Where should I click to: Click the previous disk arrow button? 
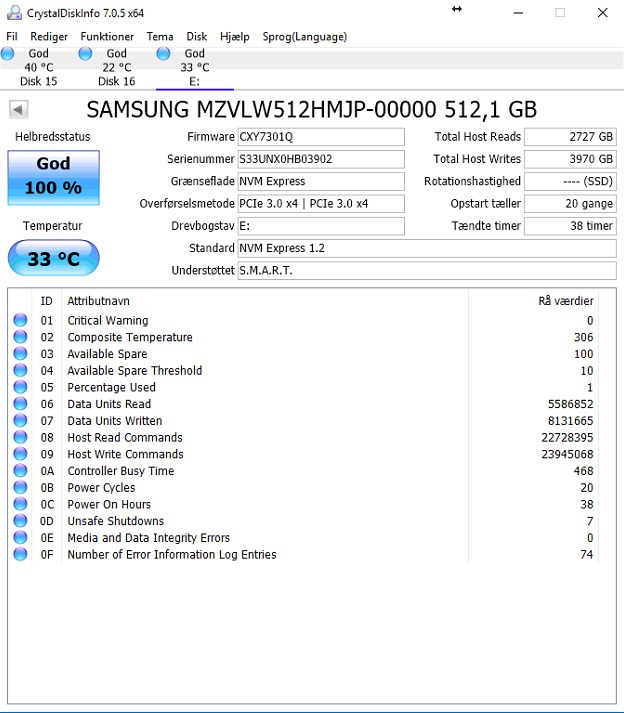(x=19, y=110)
